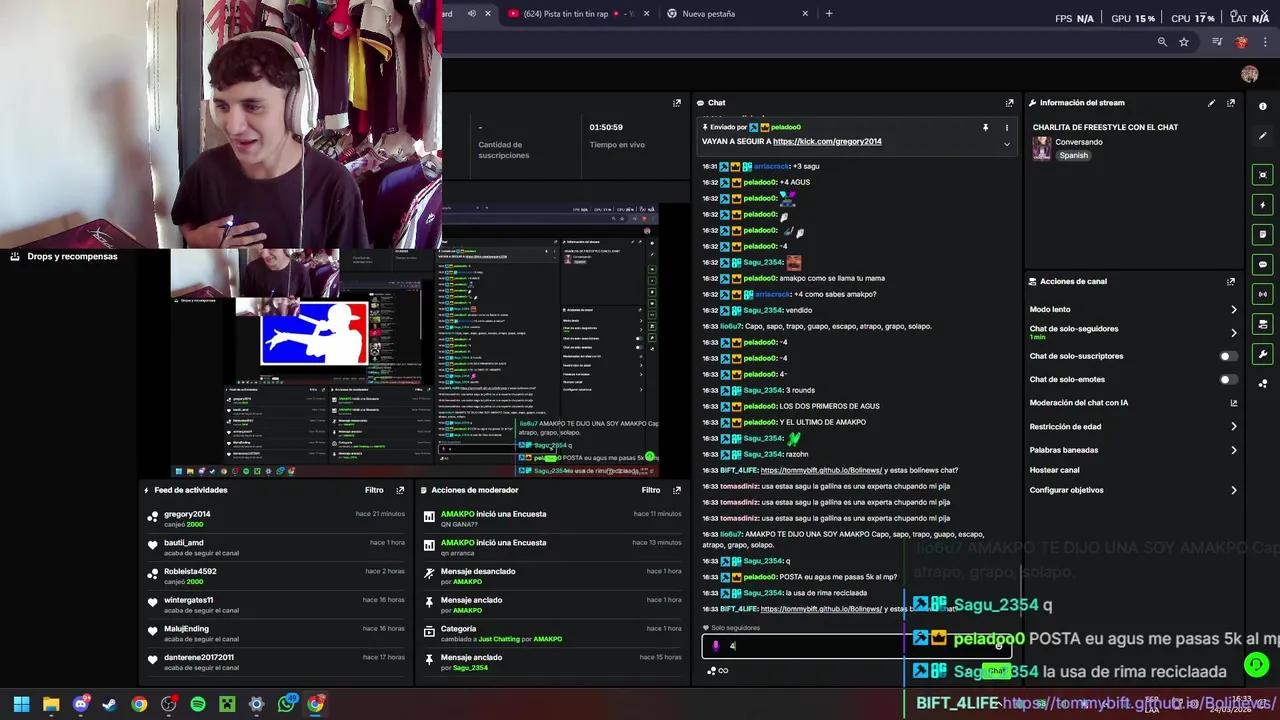Screen dimensions: 1280x720
Task: Toggle the channel actions panel icon in sidebar
Action: pyautogui.click(x=1263, y=325)
